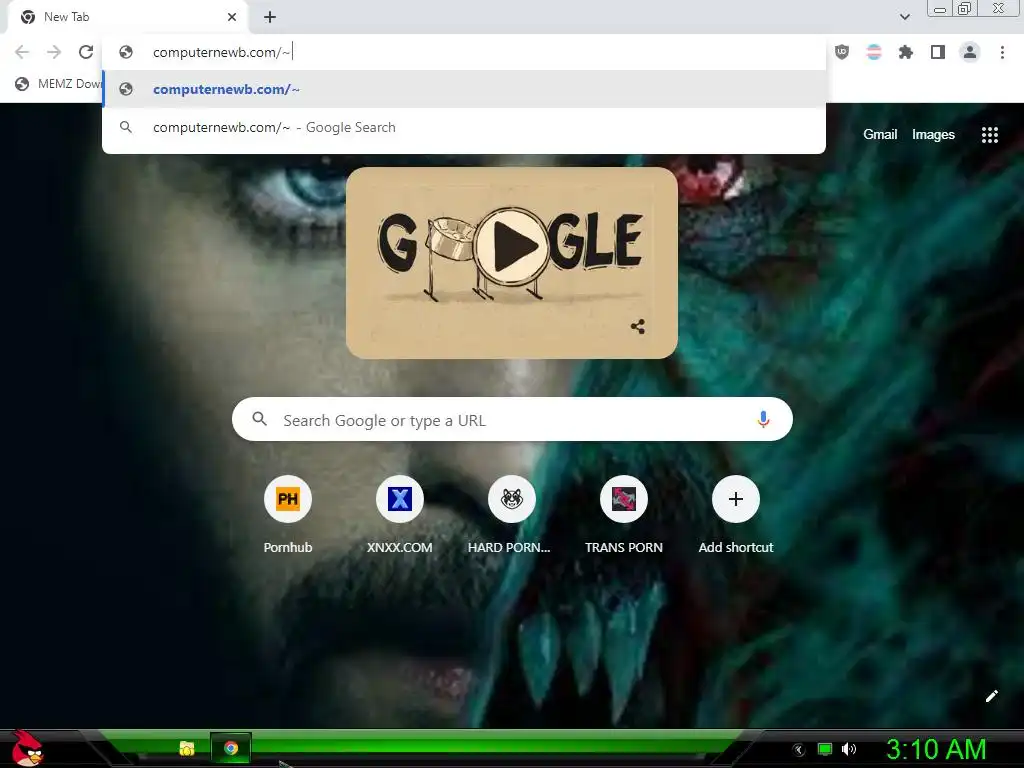The height and width of the screenshot is (768, 1024).
Task: Open the red bird start menu
Action: pyautogui.click(x=26, y=748)
